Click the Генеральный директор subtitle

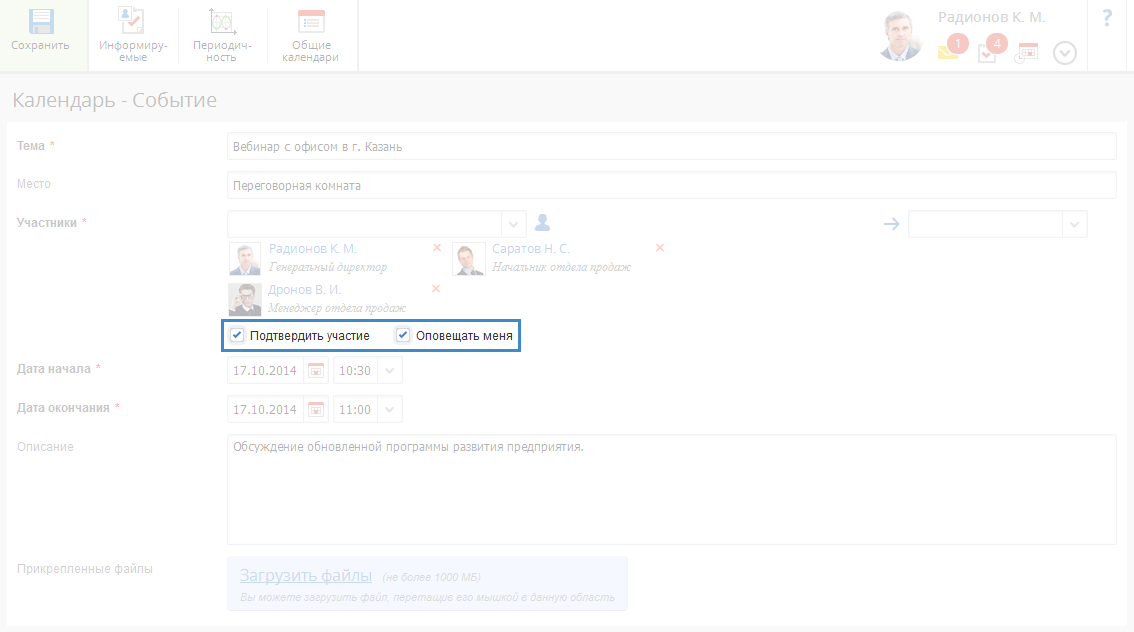click(328, 268)
